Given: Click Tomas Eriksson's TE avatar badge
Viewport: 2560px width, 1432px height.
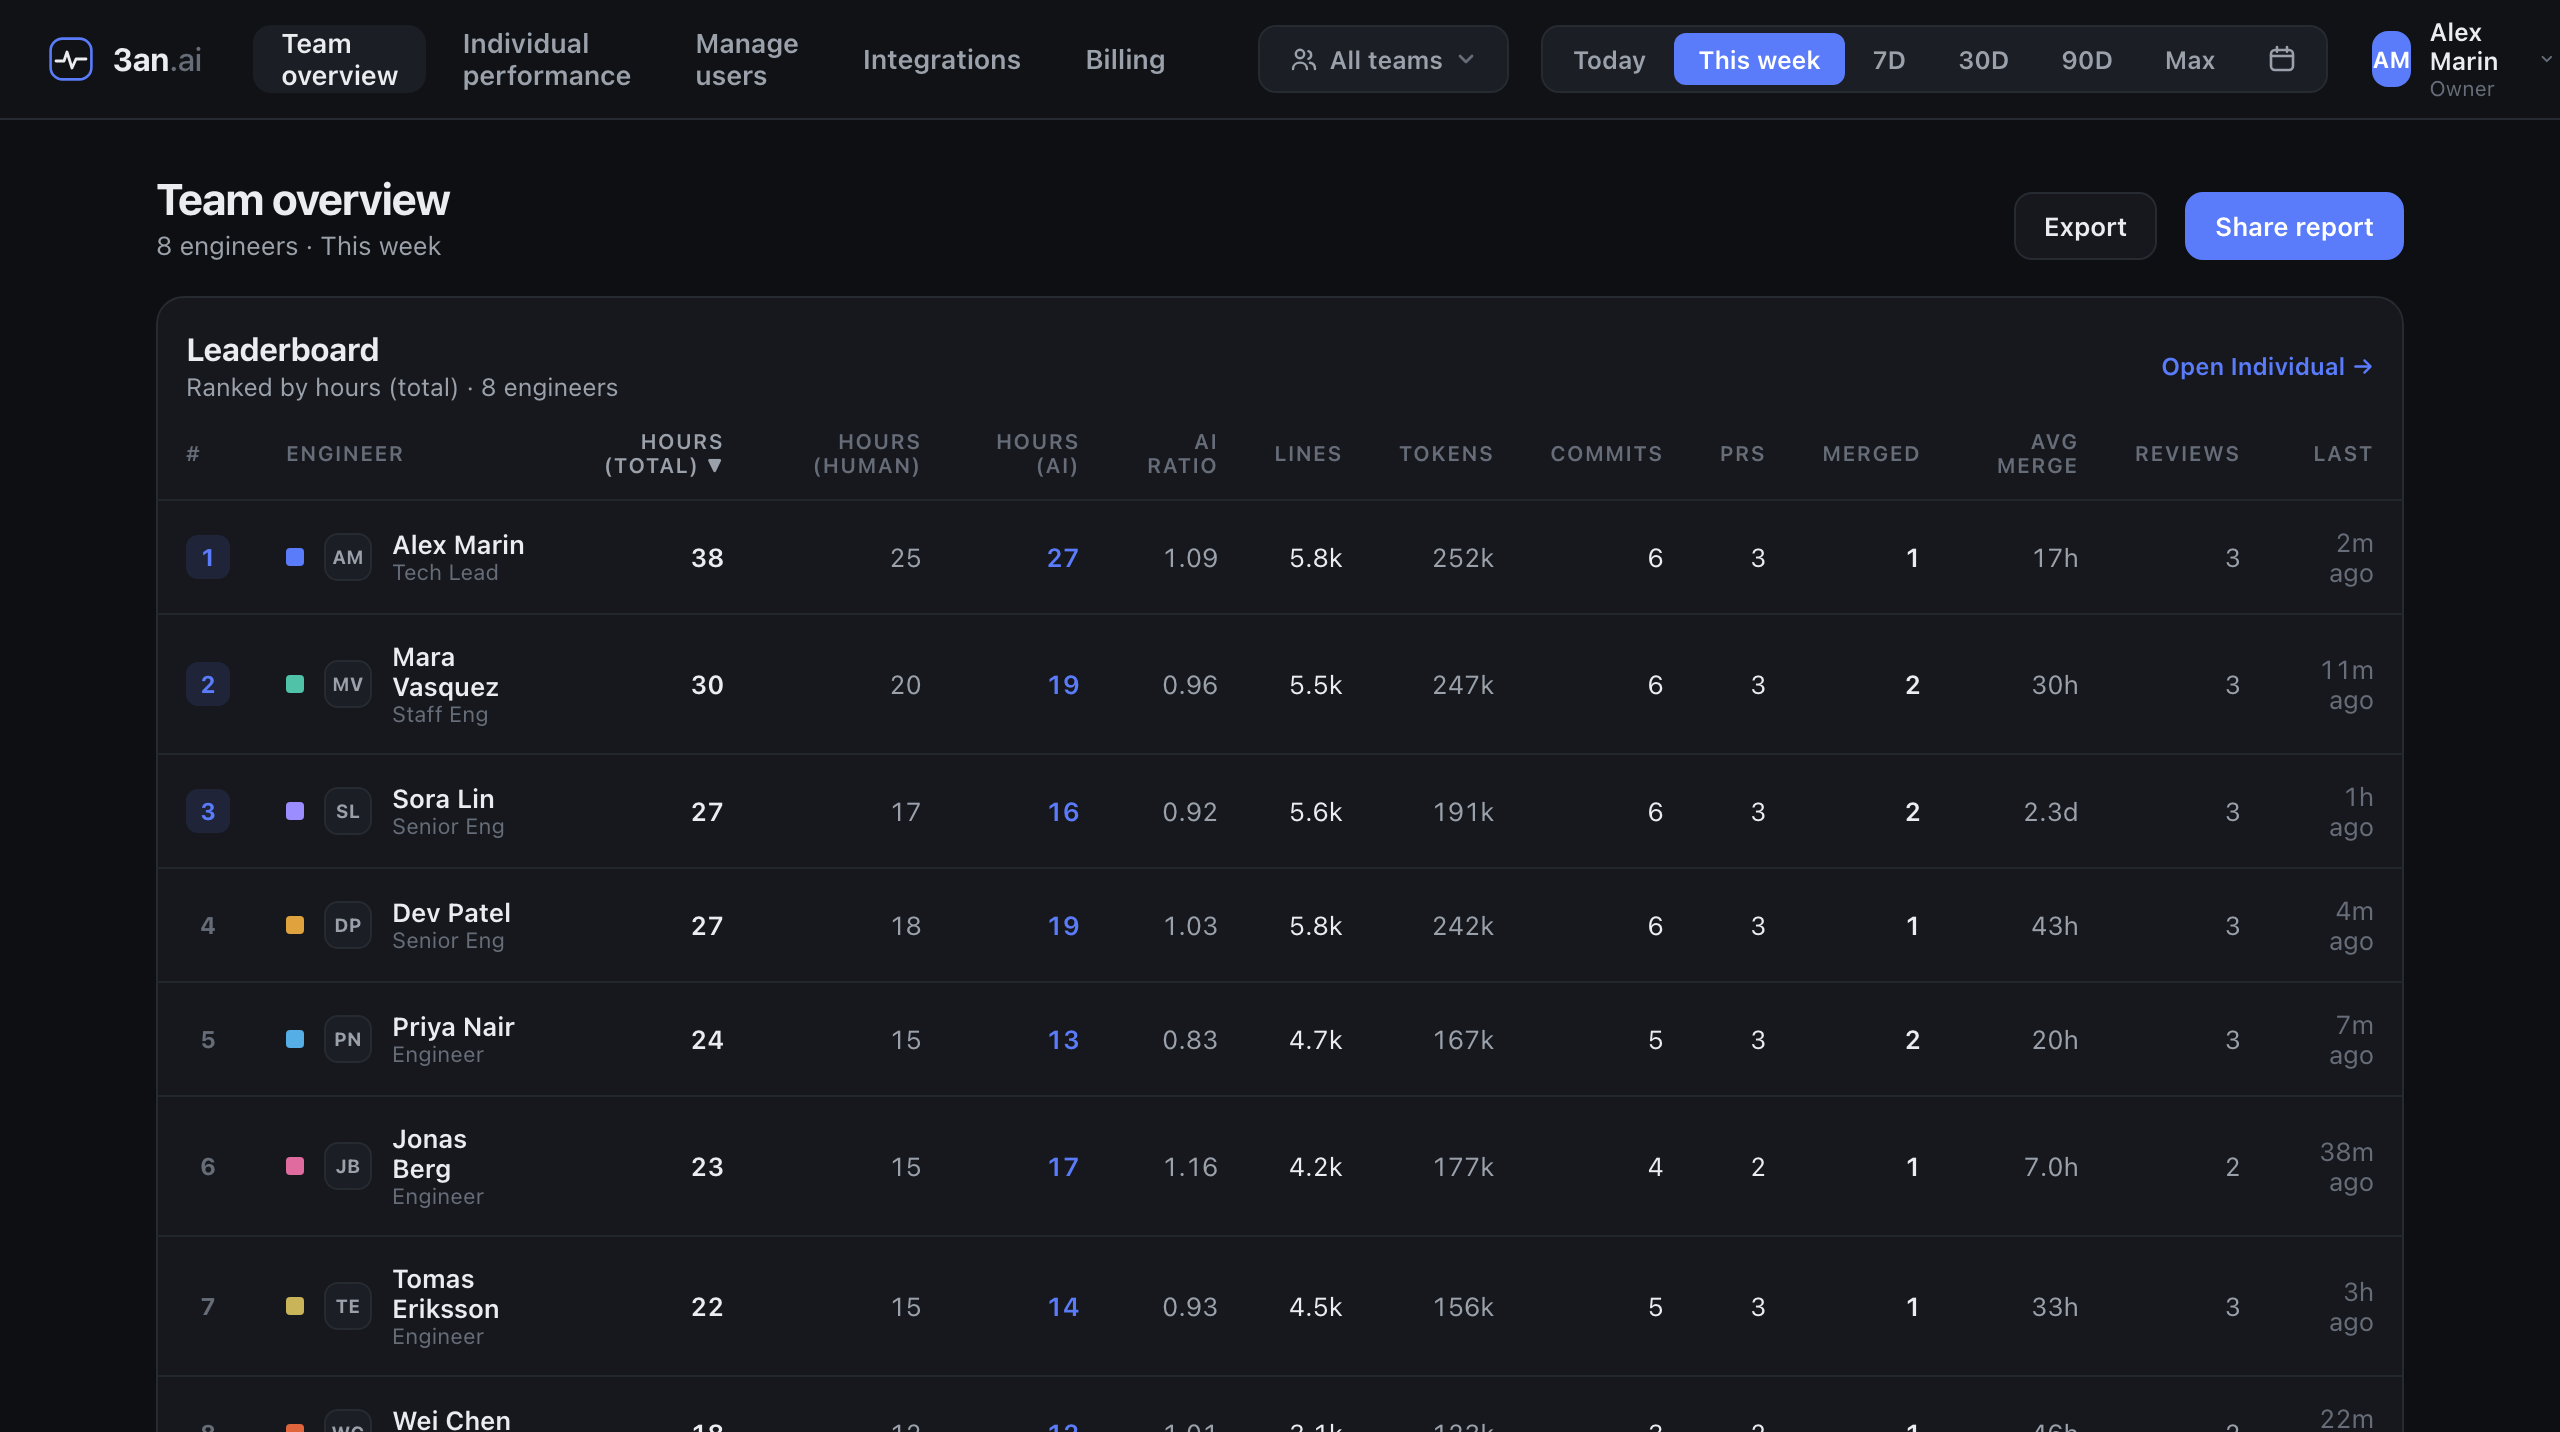Looking at the screenshot, I should (x=348, y=1306).
